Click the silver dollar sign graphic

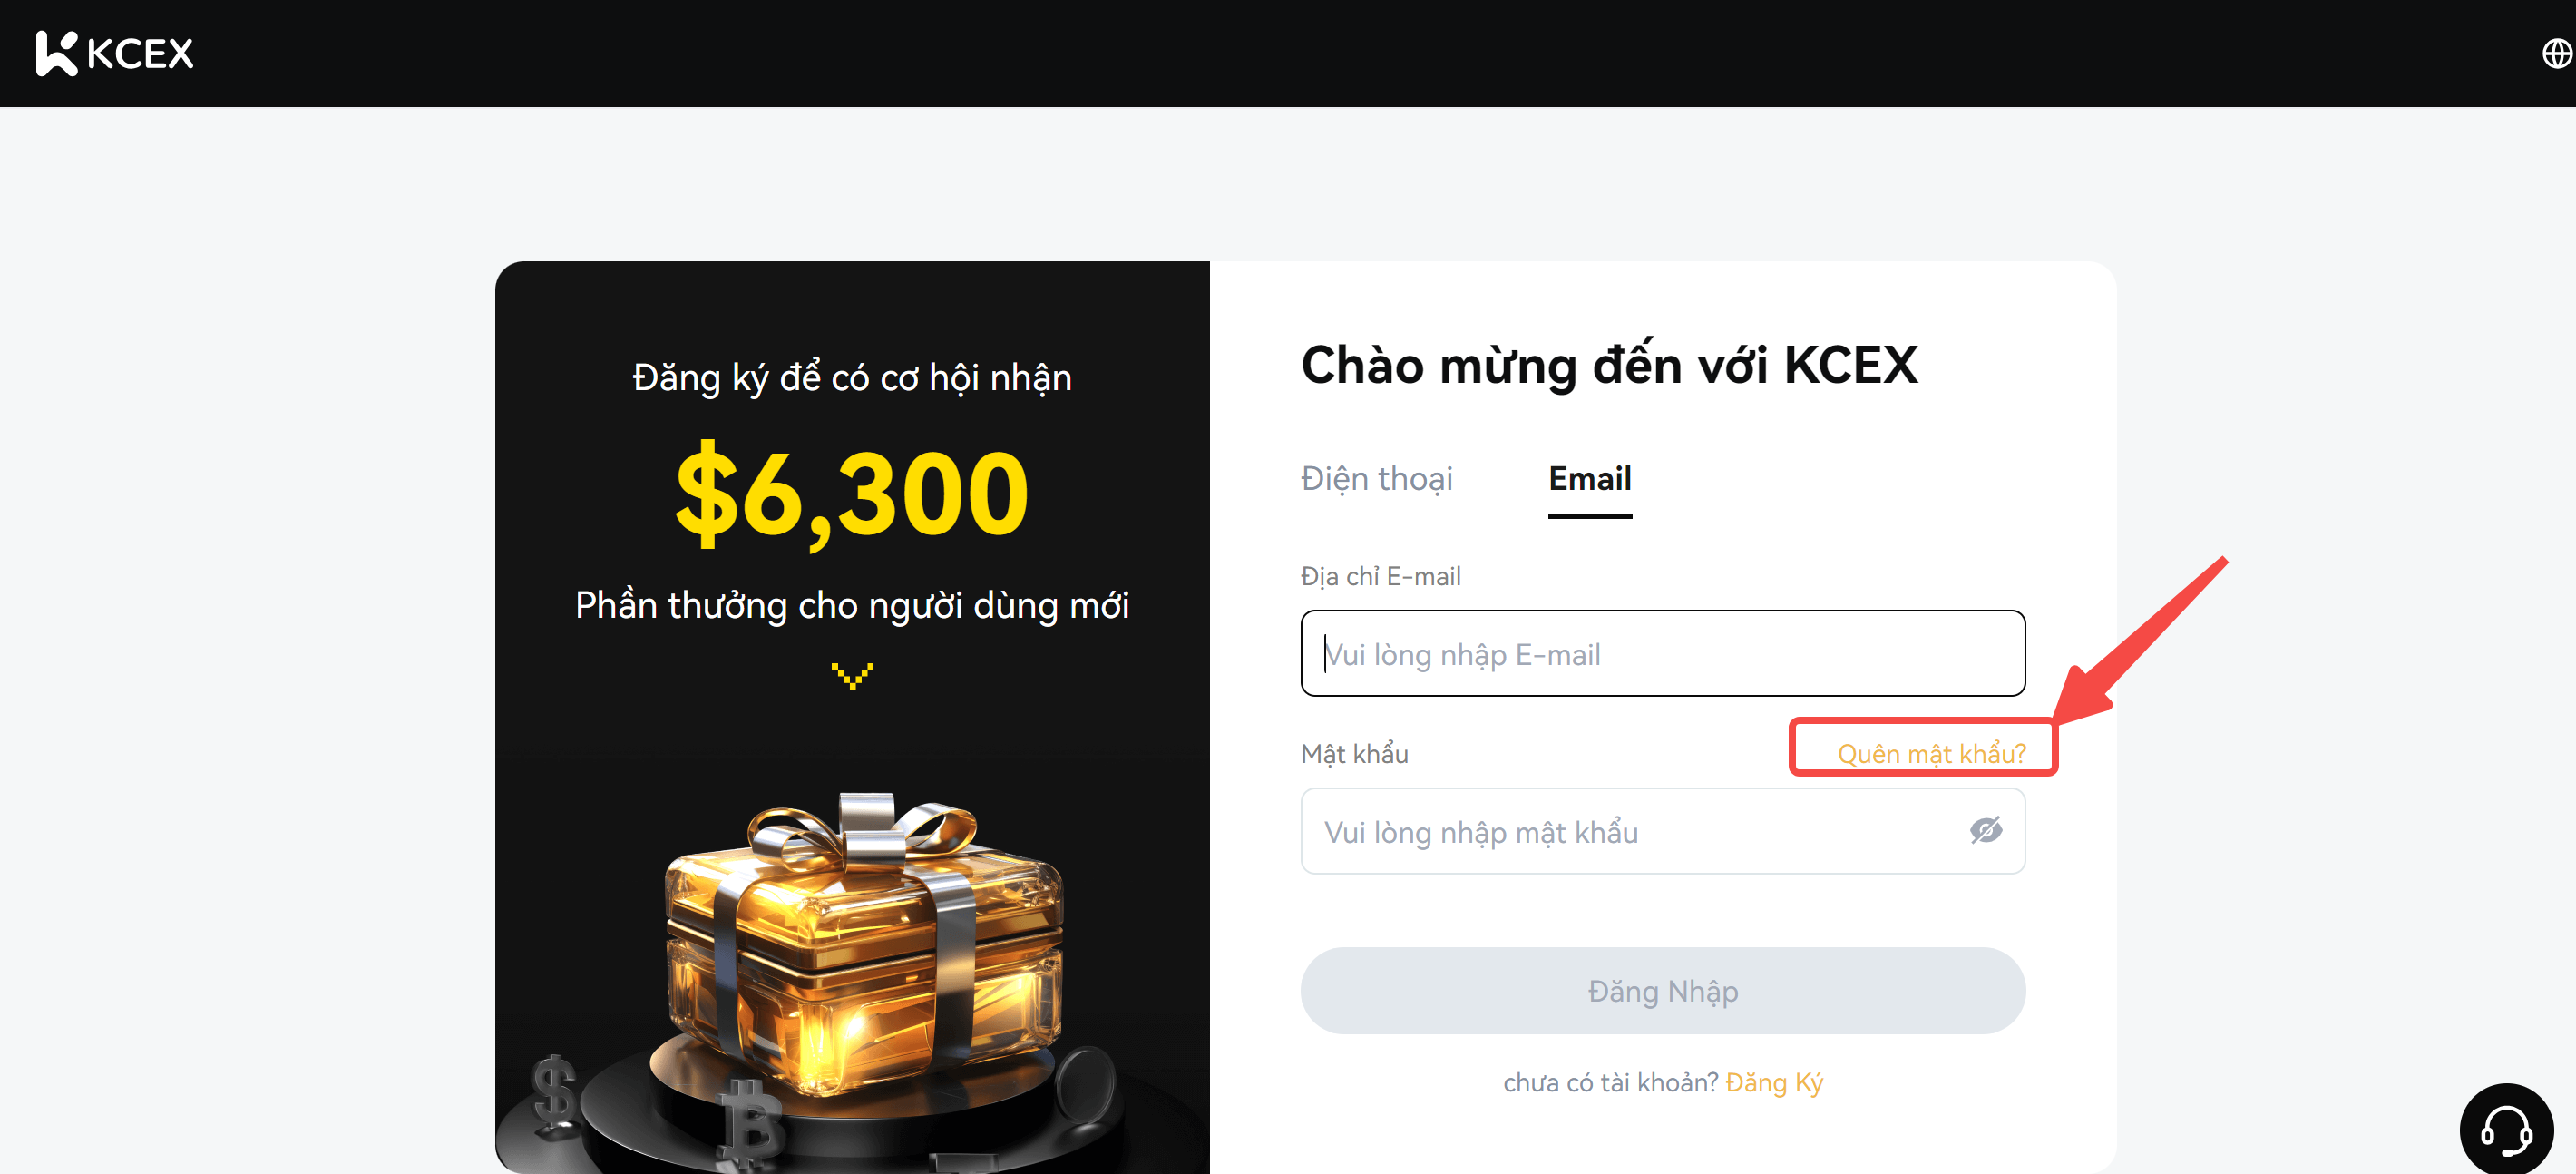553,1090
